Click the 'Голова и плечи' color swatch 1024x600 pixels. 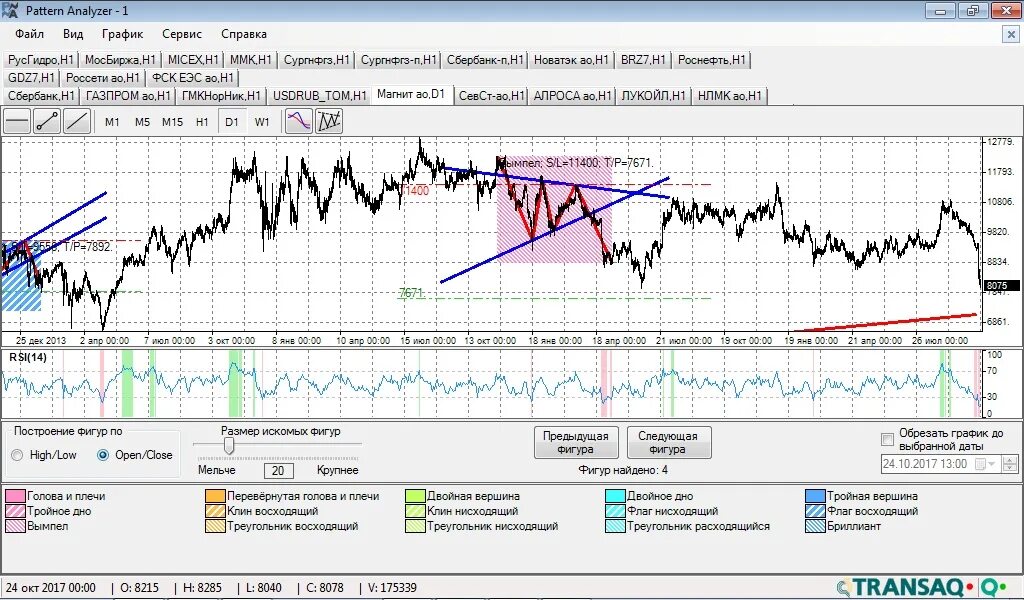15,496
